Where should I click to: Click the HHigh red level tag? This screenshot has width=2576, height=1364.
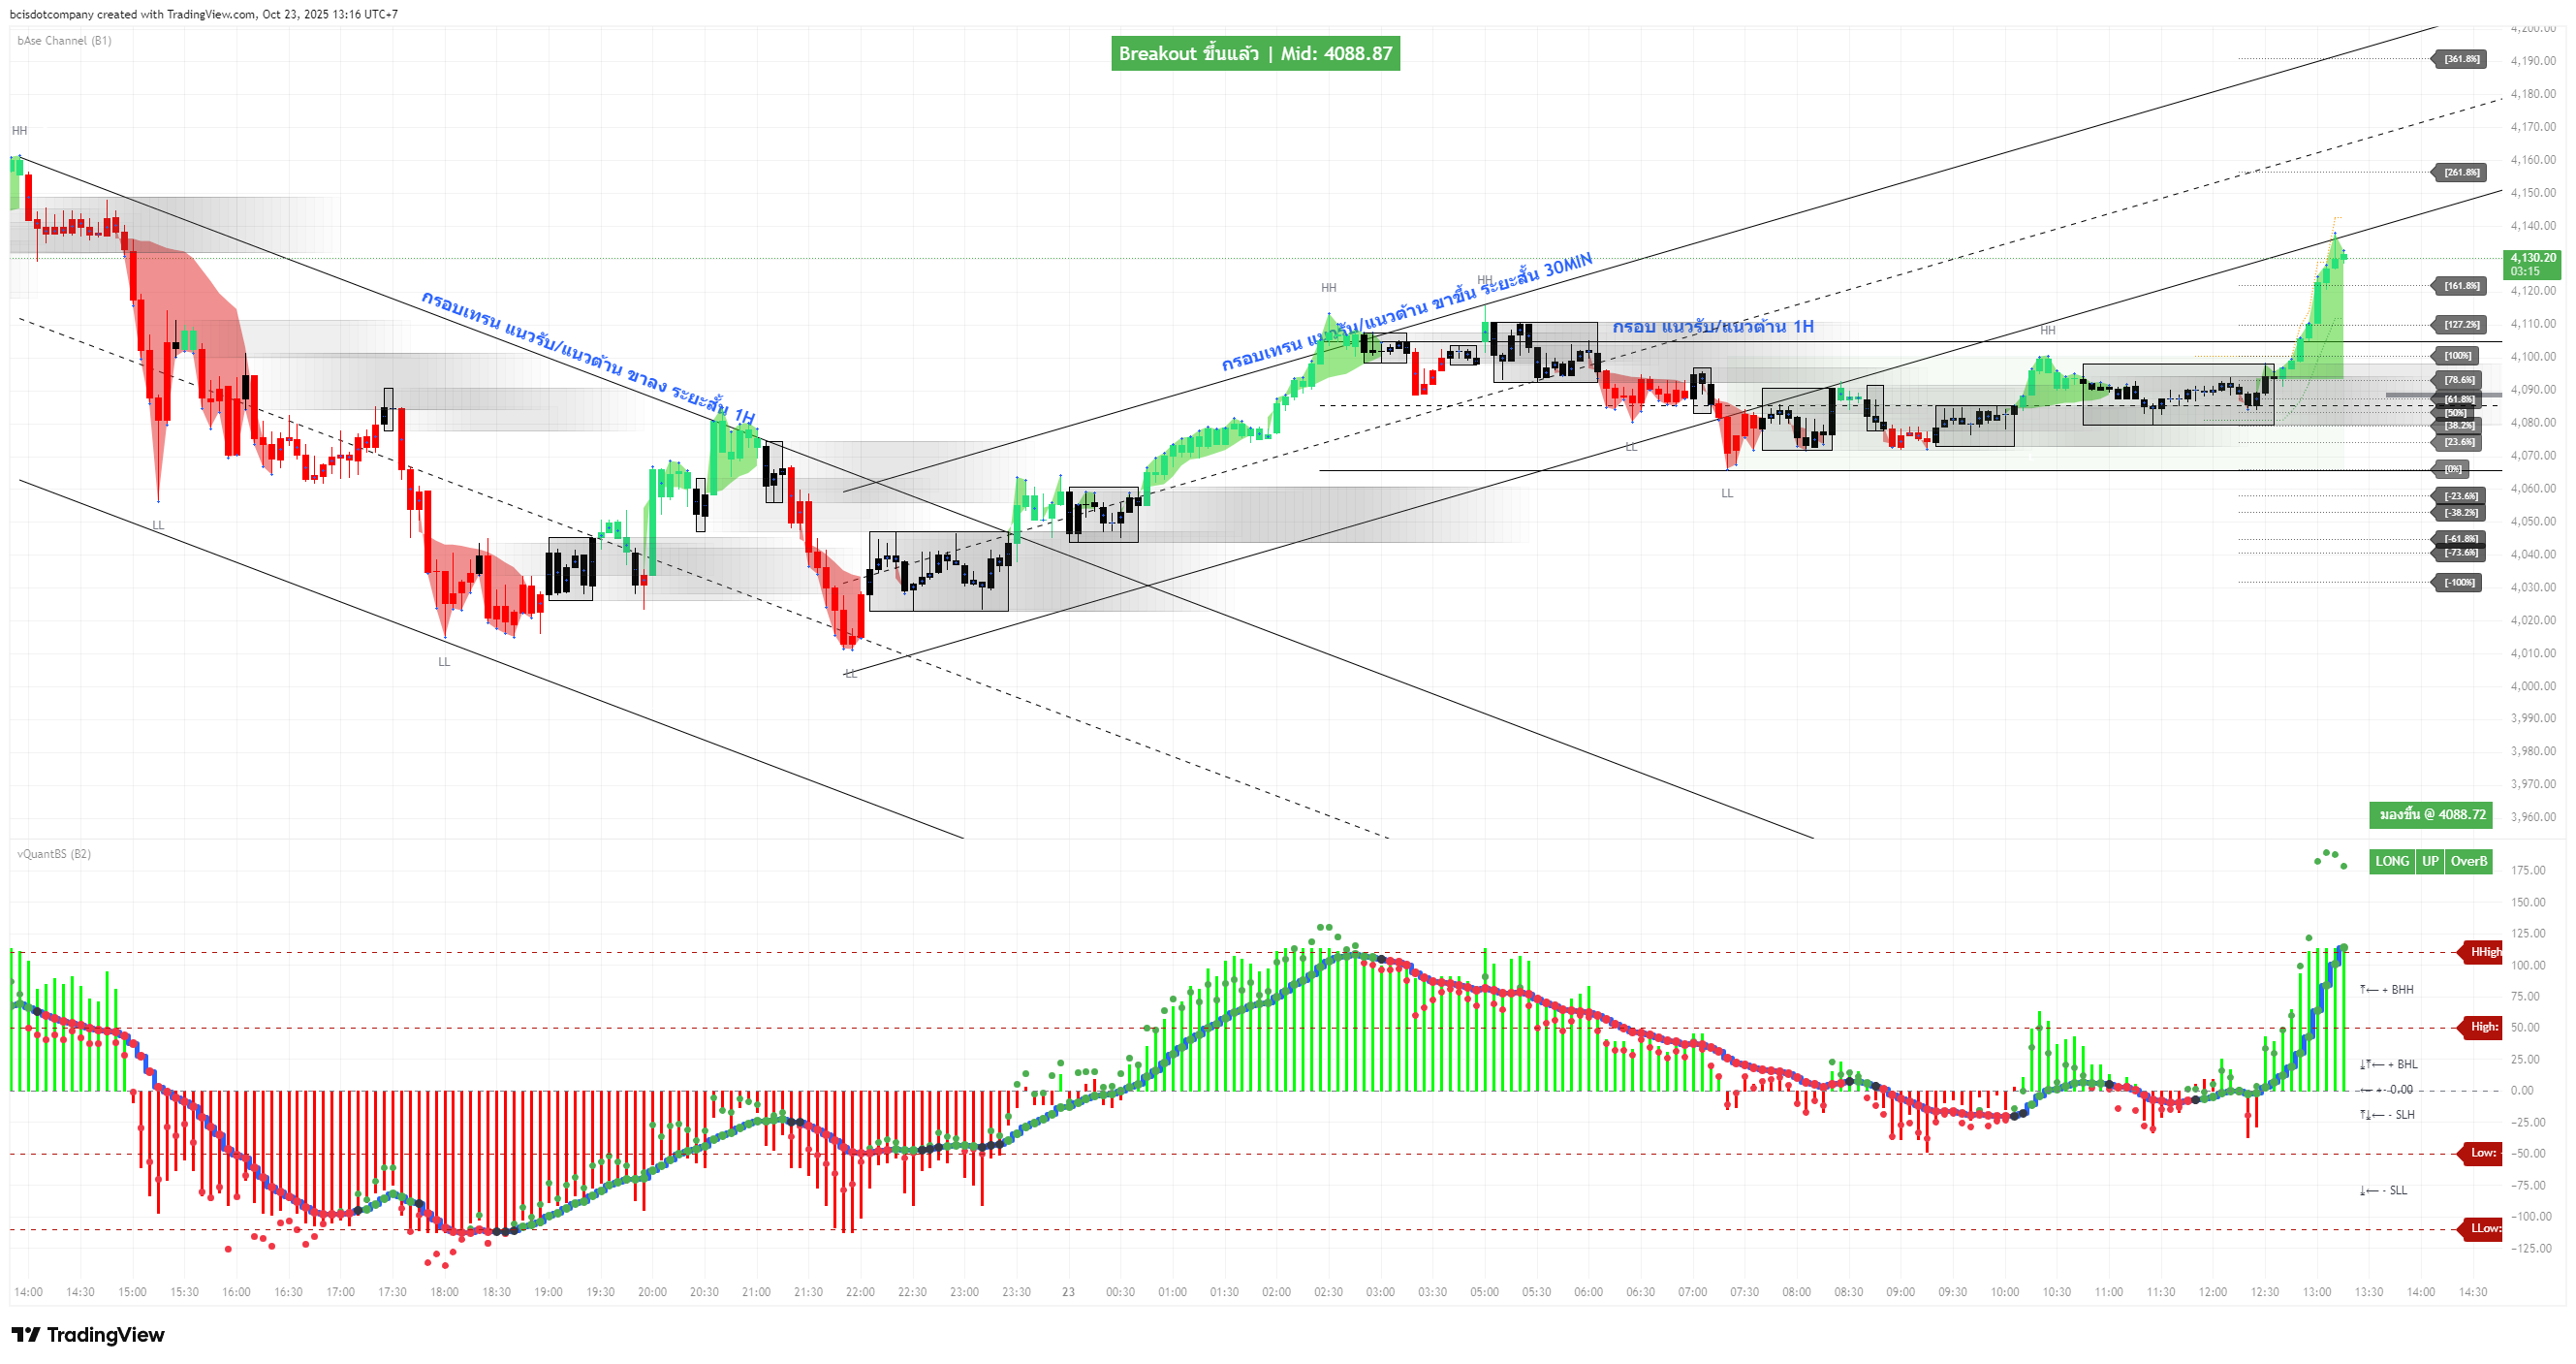pyautogui.click(x=2483, y=952)
